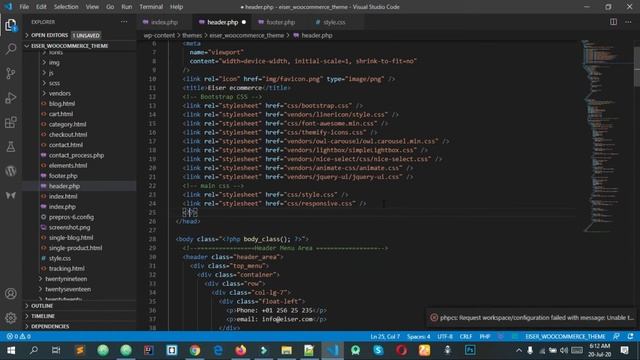Open Run and Debug view

point(11,98)
